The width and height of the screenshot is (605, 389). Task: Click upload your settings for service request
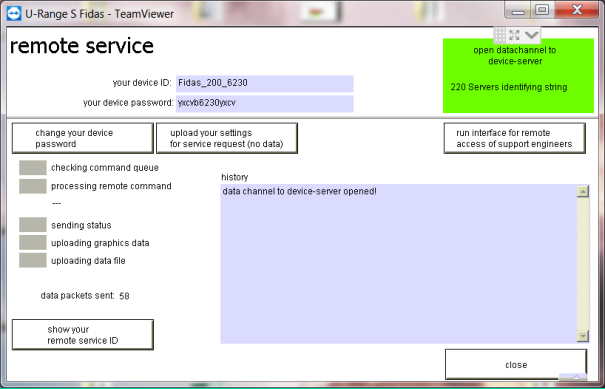tap(227, 138)
